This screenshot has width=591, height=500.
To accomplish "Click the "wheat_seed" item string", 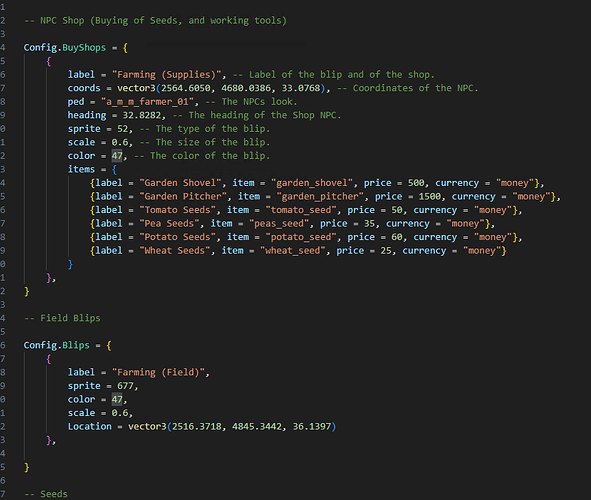I will point(292,251).
